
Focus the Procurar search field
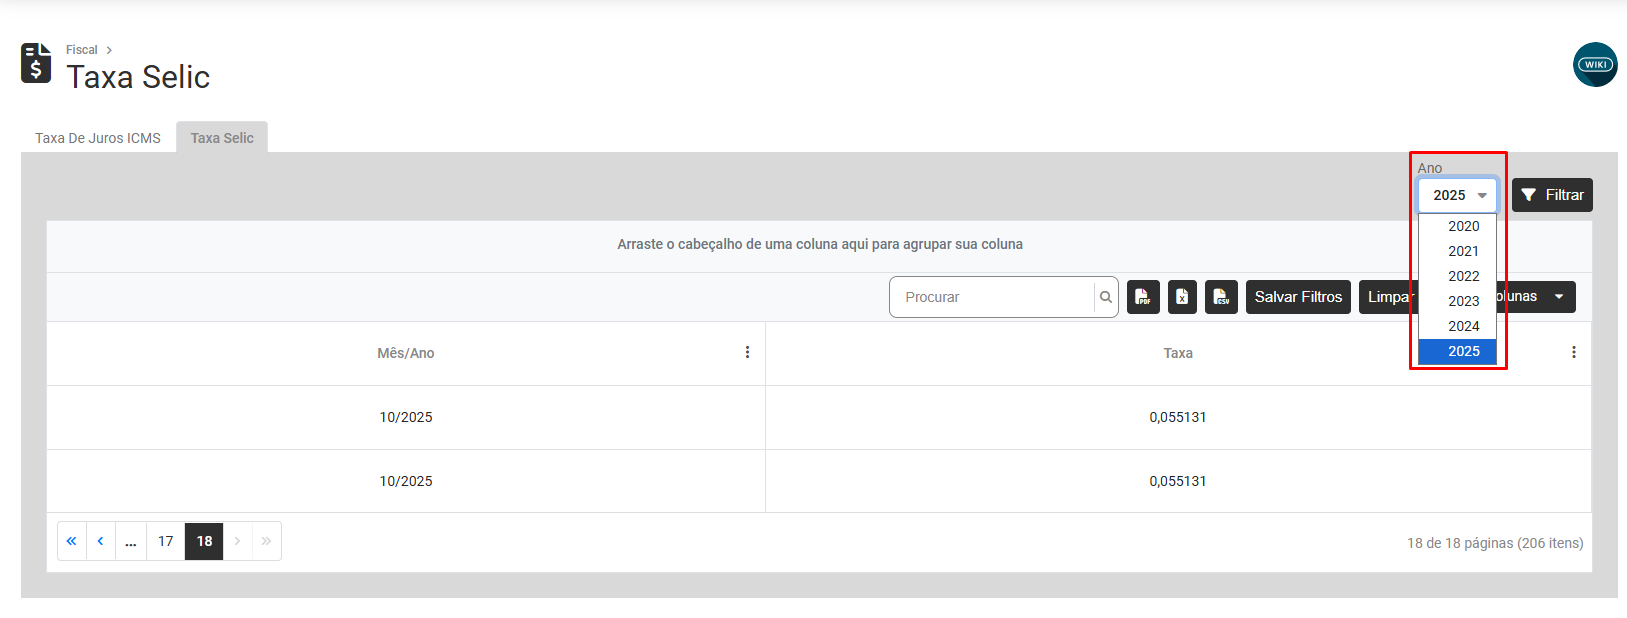(990, 297)
